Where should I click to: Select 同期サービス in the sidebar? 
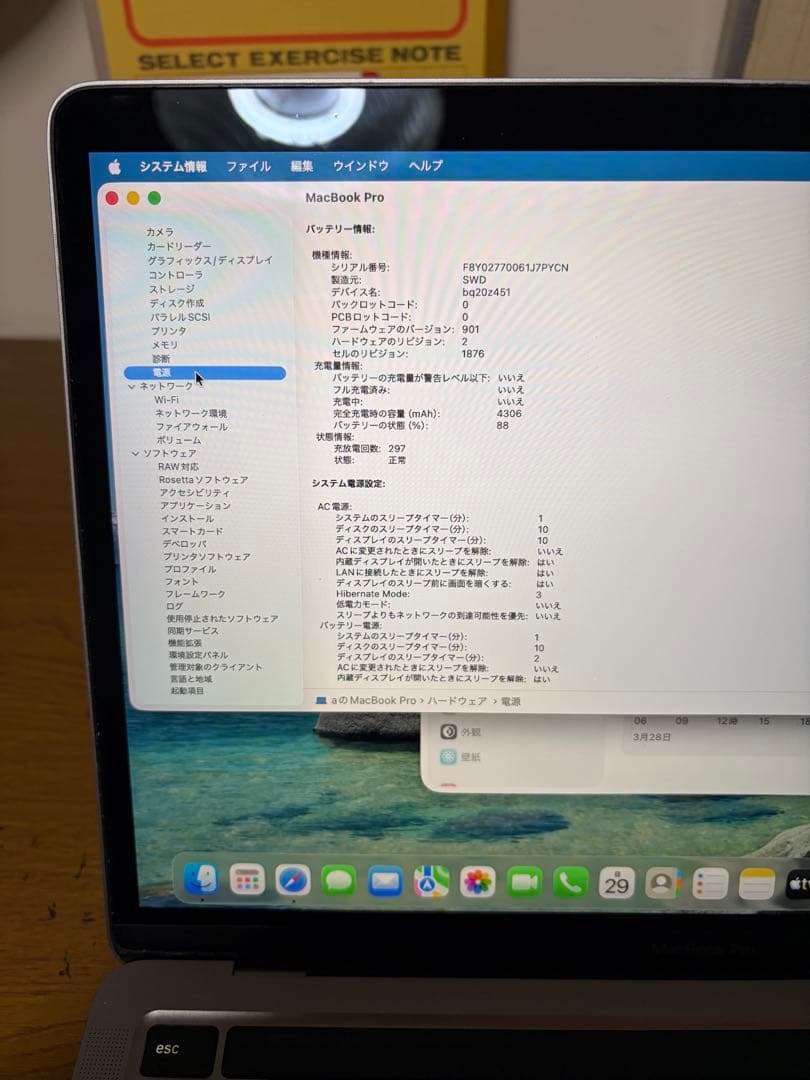coord(193,630)
